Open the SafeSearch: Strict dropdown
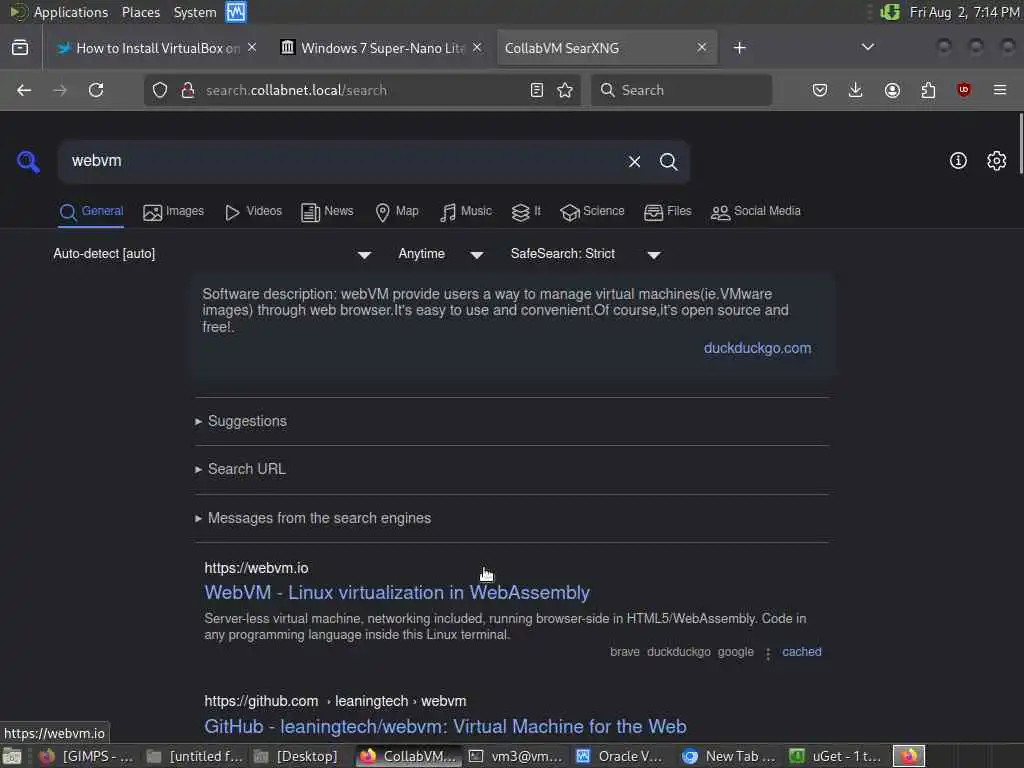The image size is (1024, 768). (x=586, y=254)
